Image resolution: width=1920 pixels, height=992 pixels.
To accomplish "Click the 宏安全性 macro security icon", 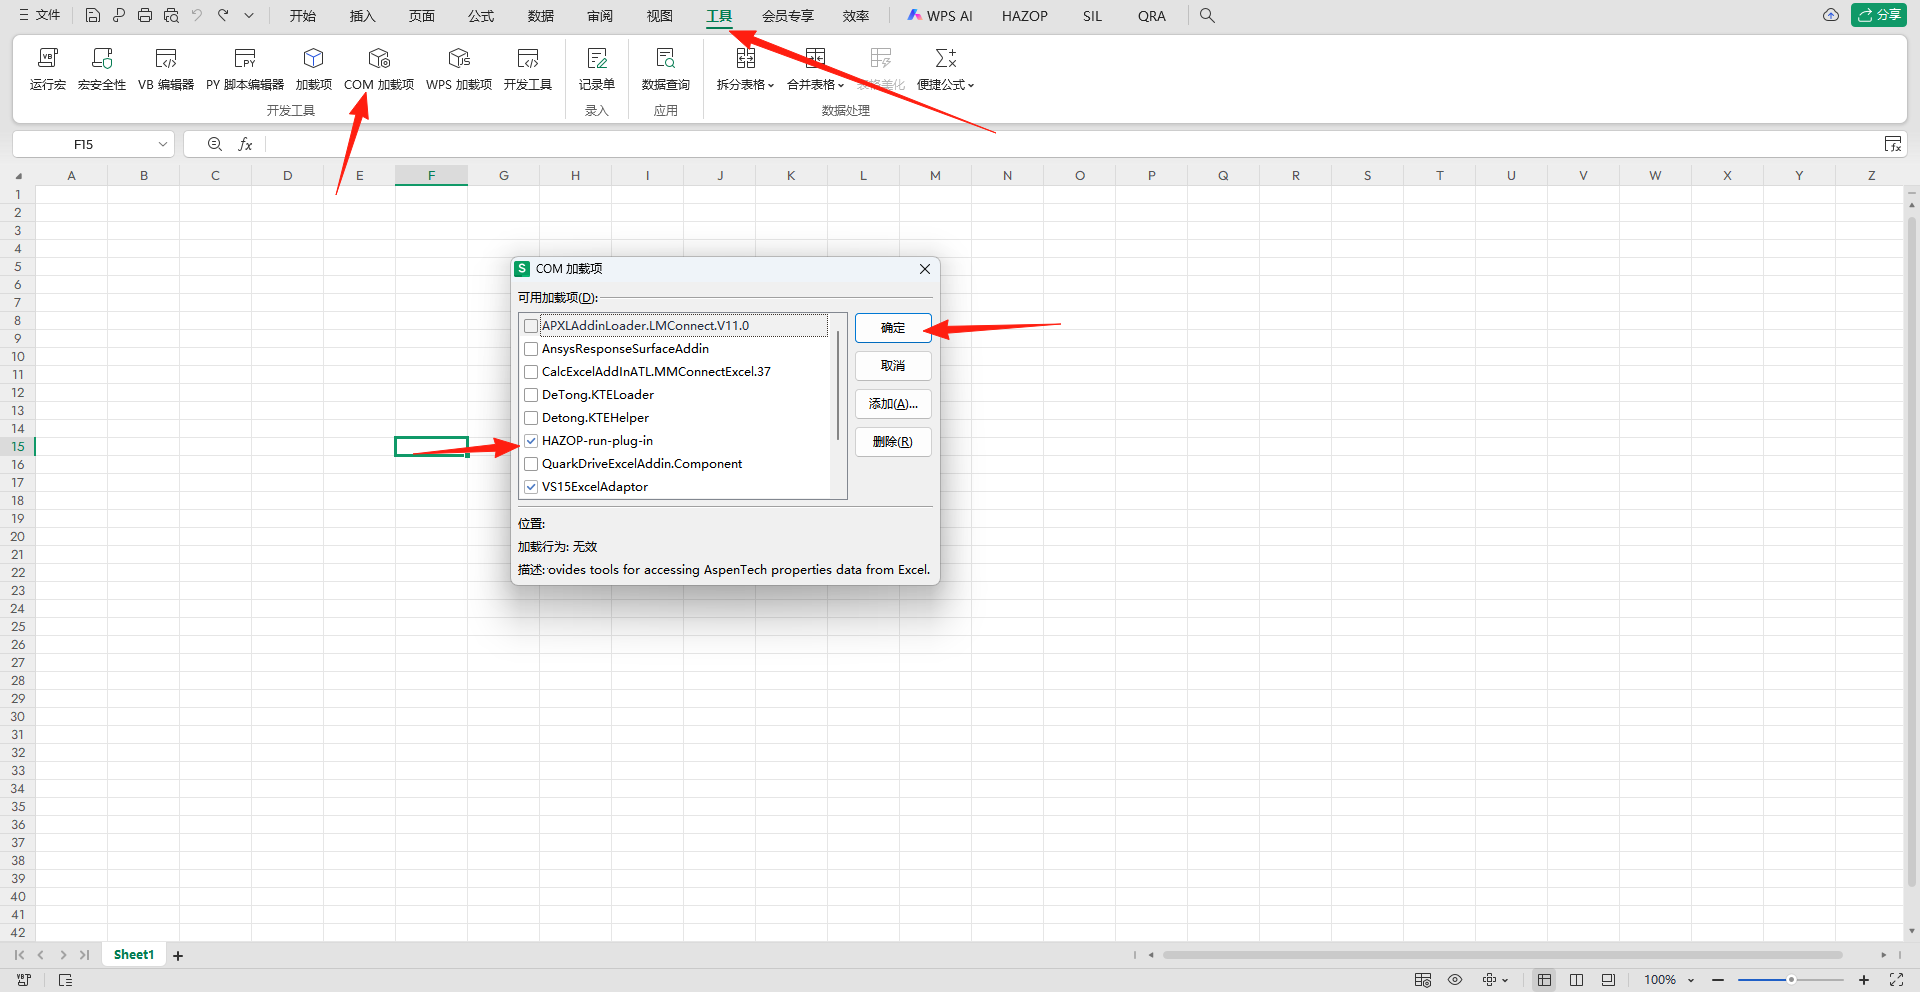I will click(102, 68).
